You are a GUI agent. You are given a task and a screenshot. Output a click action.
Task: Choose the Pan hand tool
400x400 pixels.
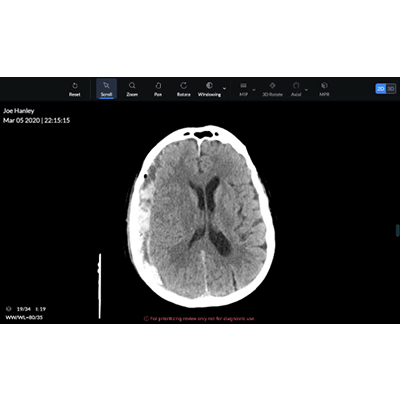tap(158, 89)
